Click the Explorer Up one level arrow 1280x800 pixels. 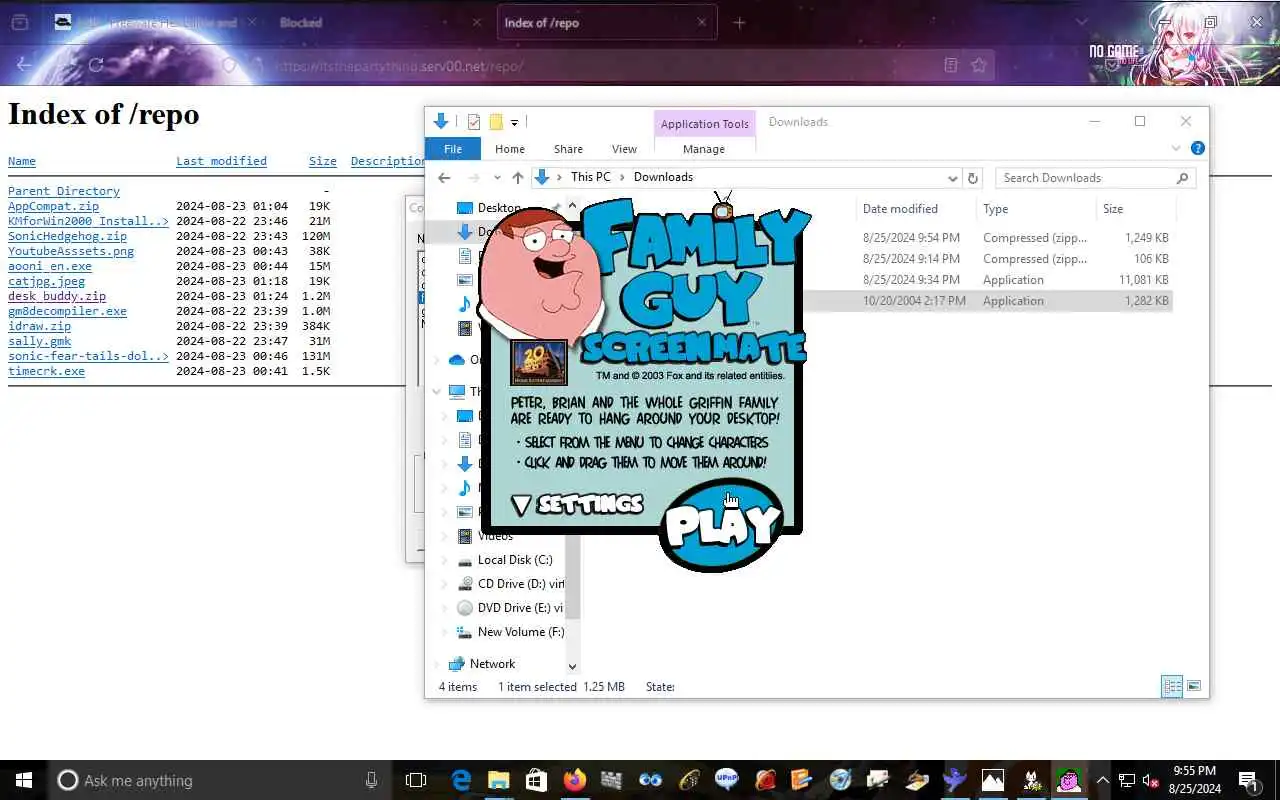pyautogui.click(x=518, y=178)
